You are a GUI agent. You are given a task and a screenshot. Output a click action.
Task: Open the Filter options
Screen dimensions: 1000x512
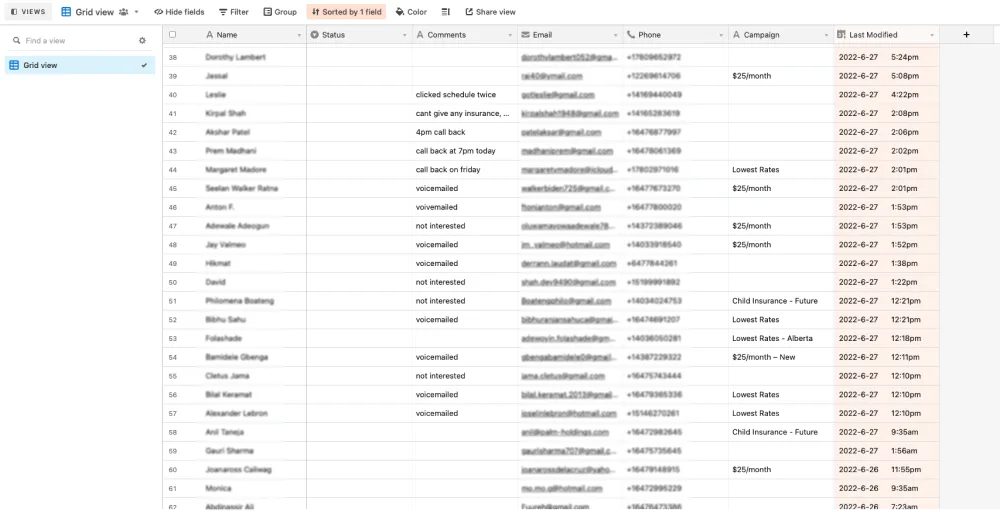233,11
